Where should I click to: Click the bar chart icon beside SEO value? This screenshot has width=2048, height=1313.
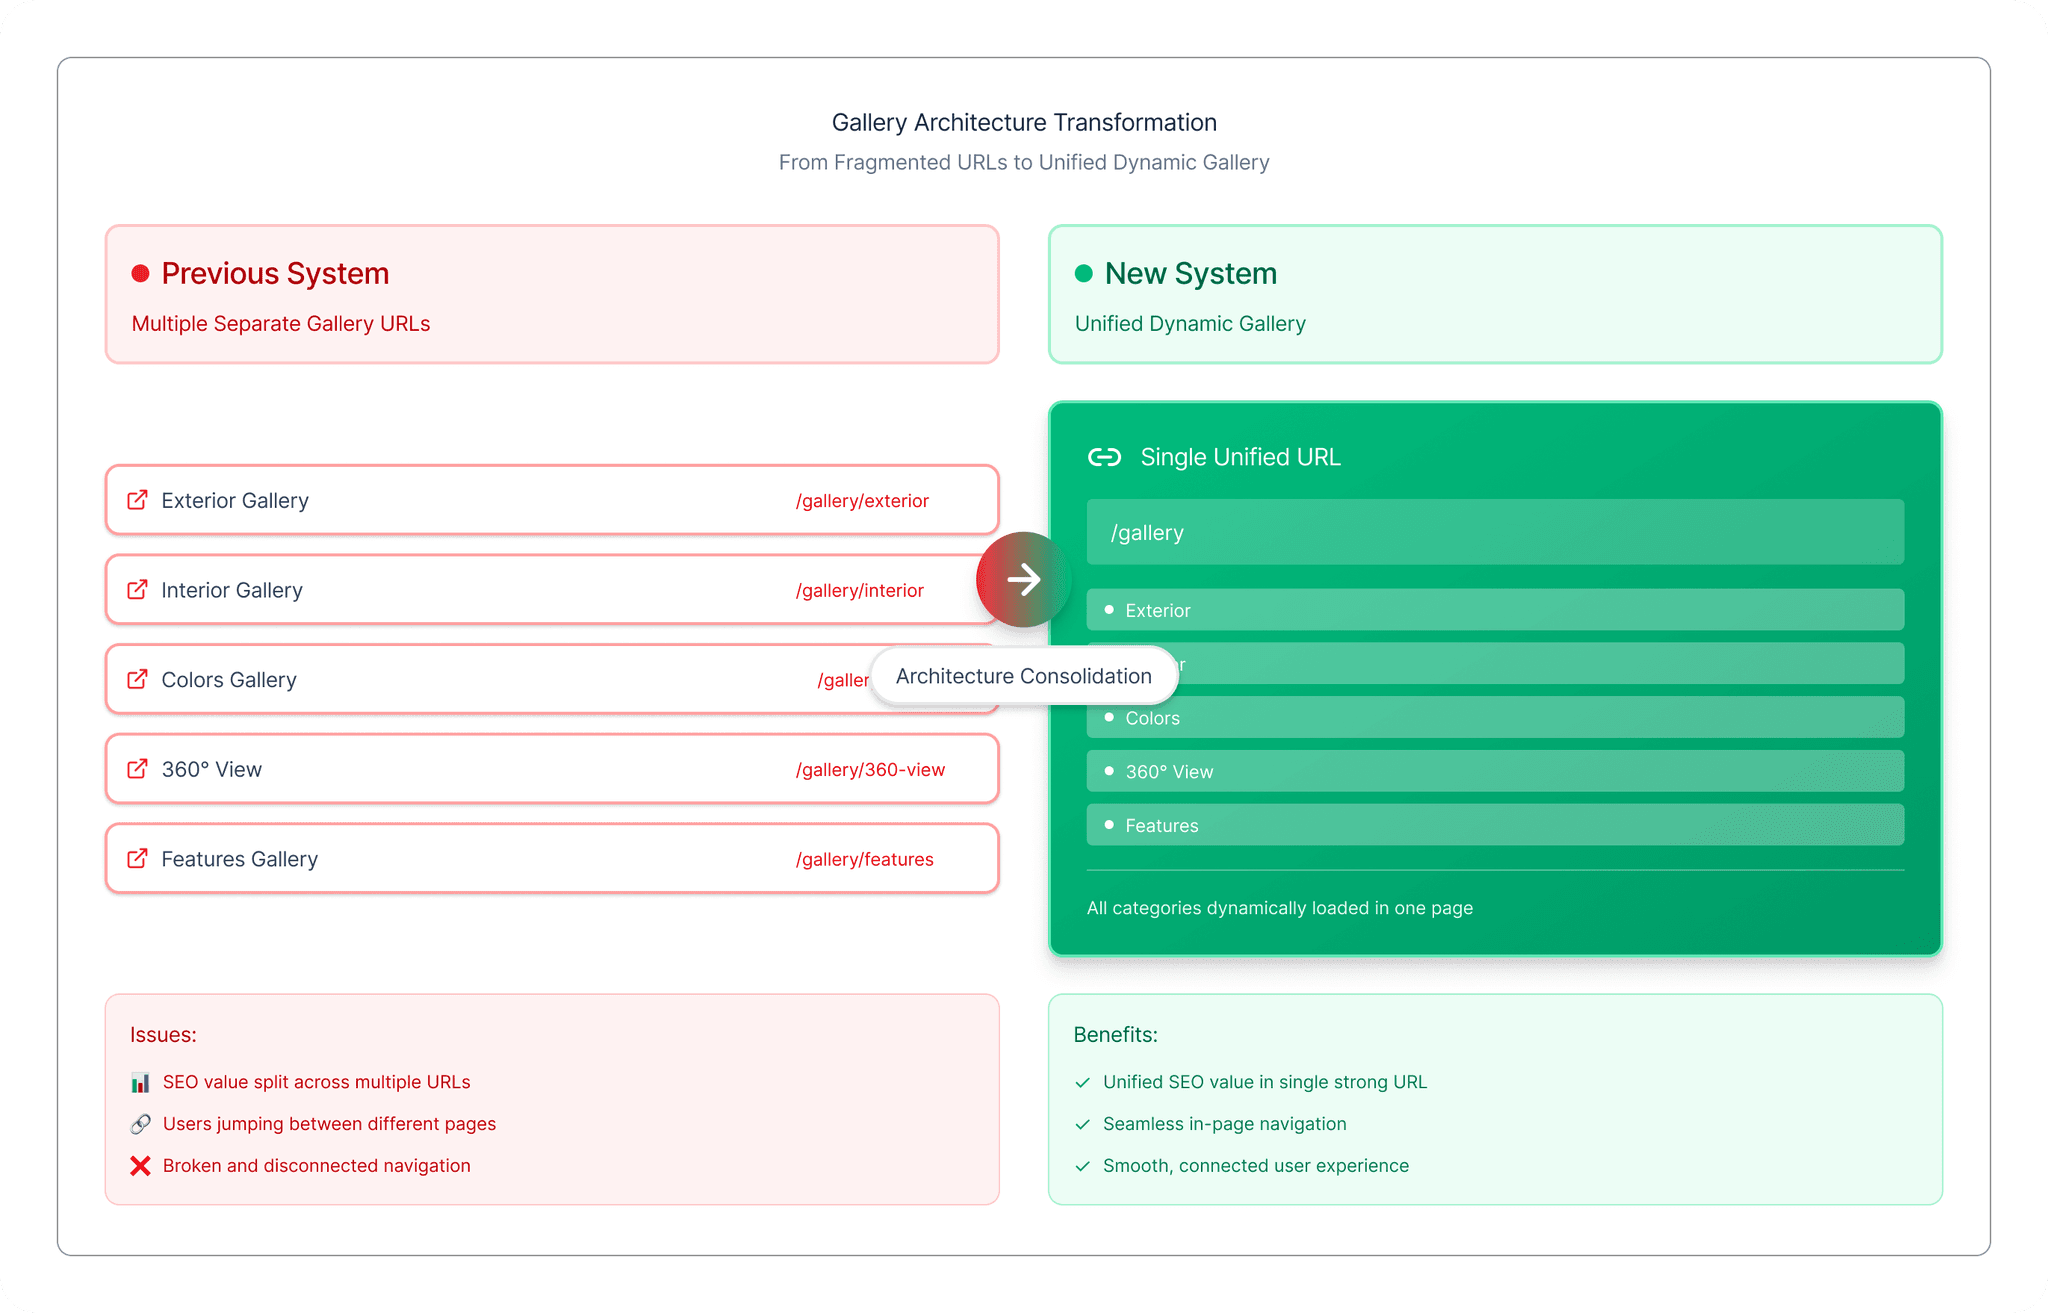pos(140,1083)
